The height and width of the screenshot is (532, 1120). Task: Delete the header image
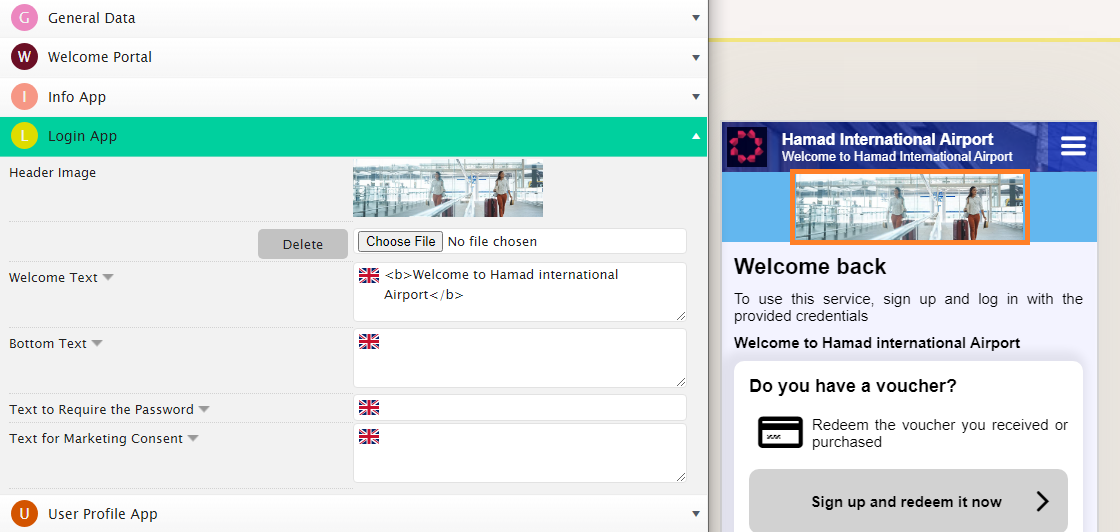point(303,244)
